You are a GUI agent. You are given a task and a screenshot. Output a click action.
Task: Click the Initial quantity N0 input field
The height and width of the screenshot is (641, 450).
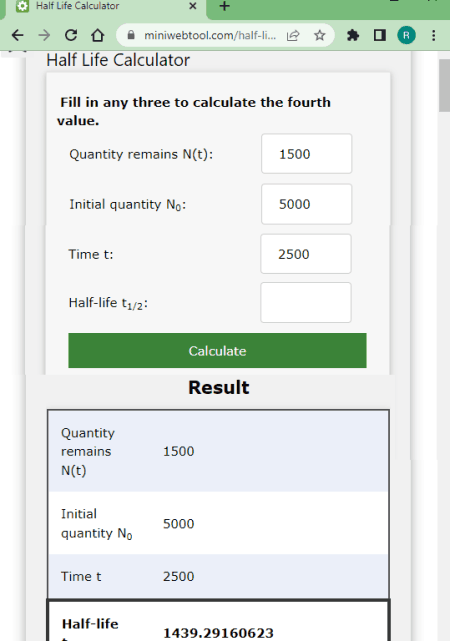307,204
